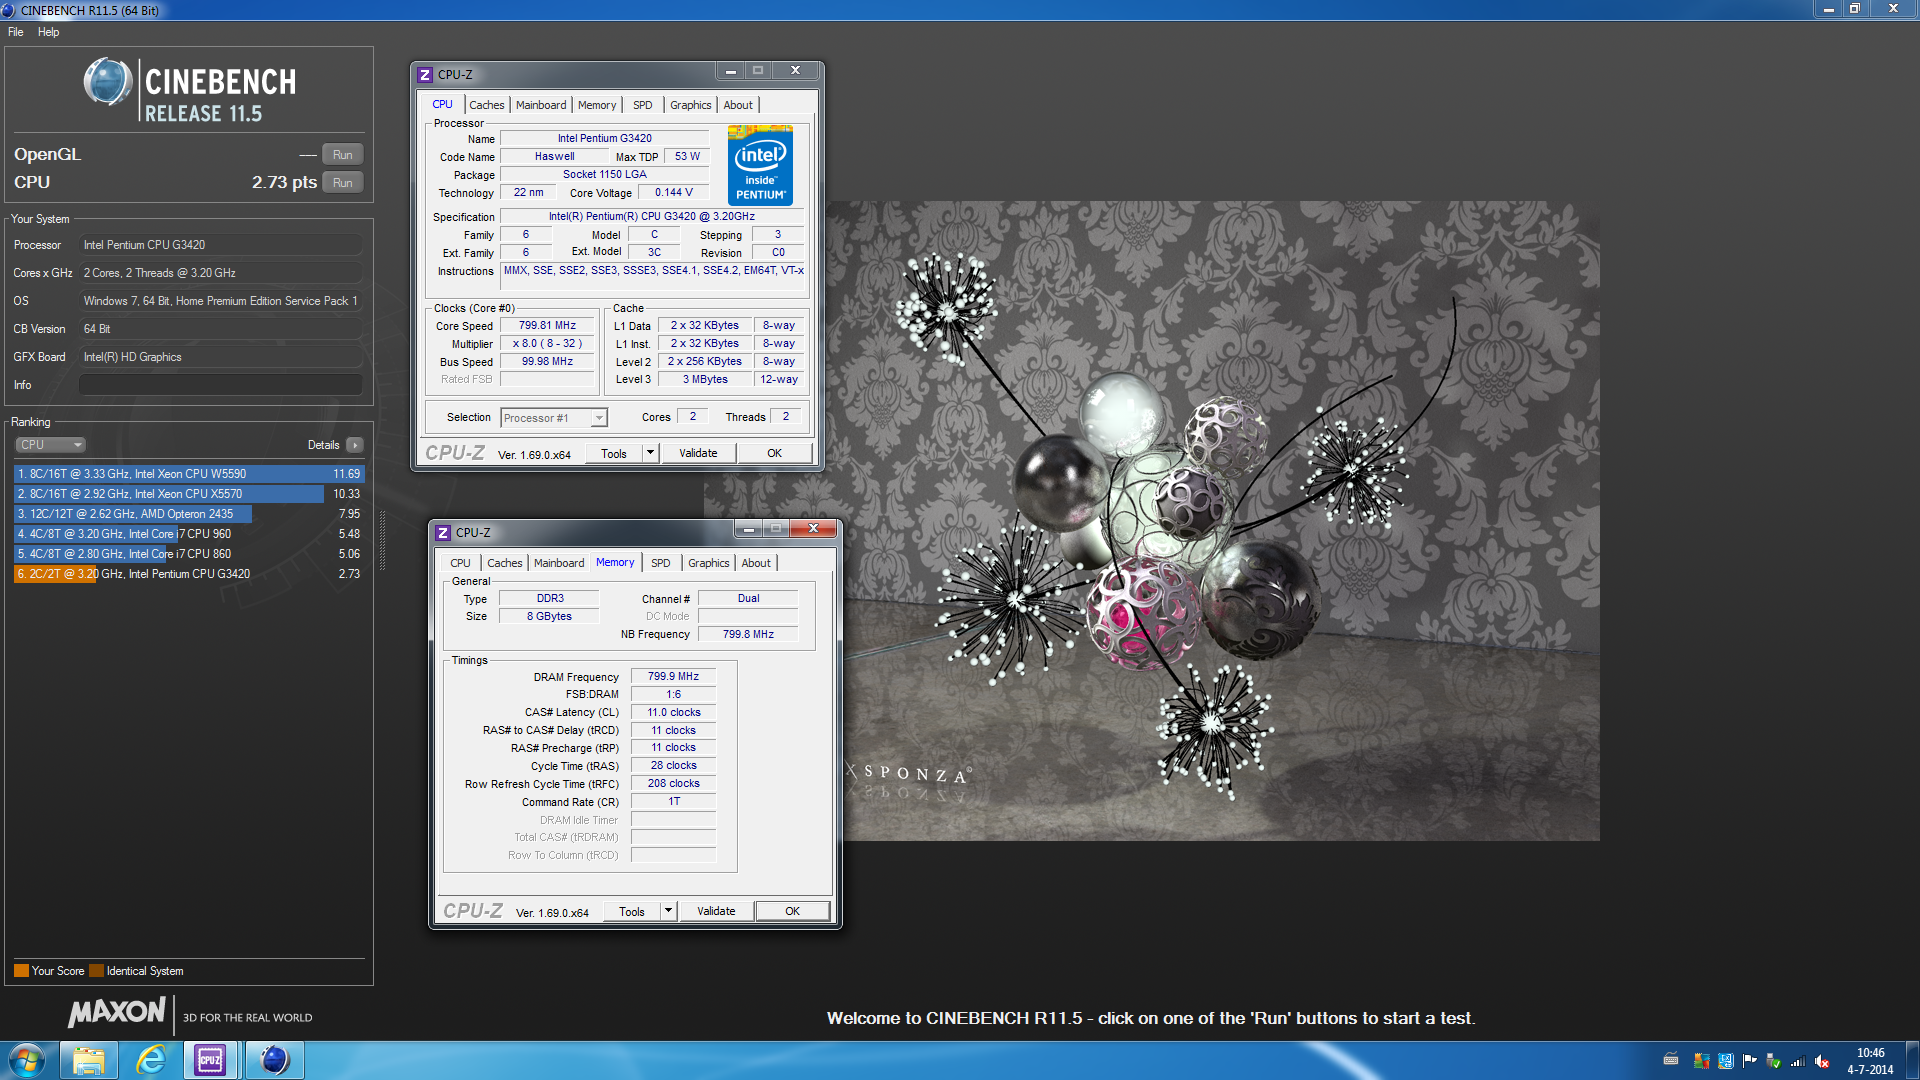This screenshot has width=1920, height=1080.
Task: Run the CPU benchmark test
Action: click(343, 183)
